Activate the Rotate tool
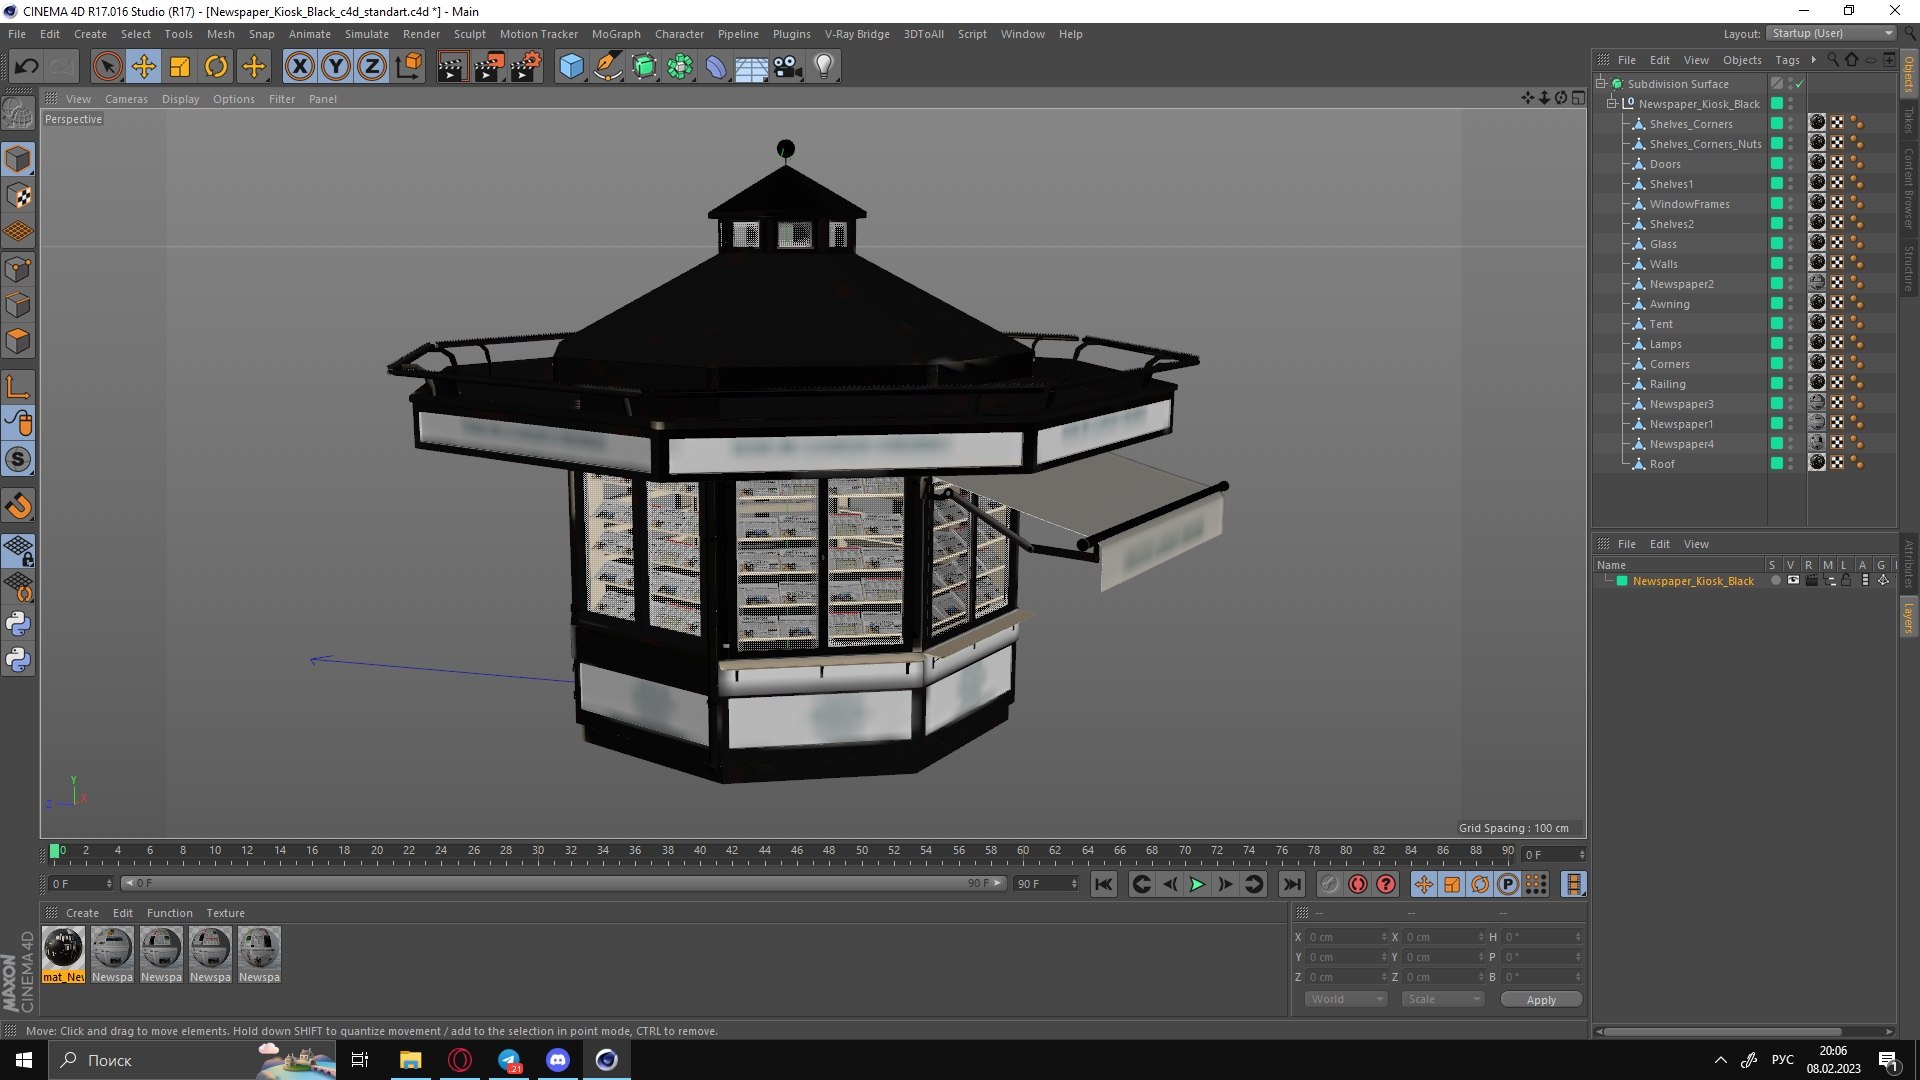Image resolution: width=1920 pixels, height=1080 pixels. (216, 67)
